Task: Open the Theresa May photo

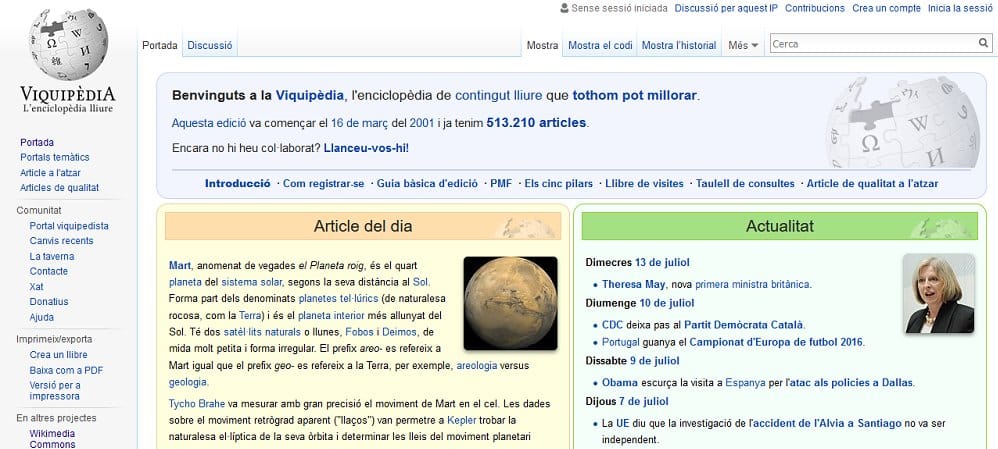Action: (939, 294)
